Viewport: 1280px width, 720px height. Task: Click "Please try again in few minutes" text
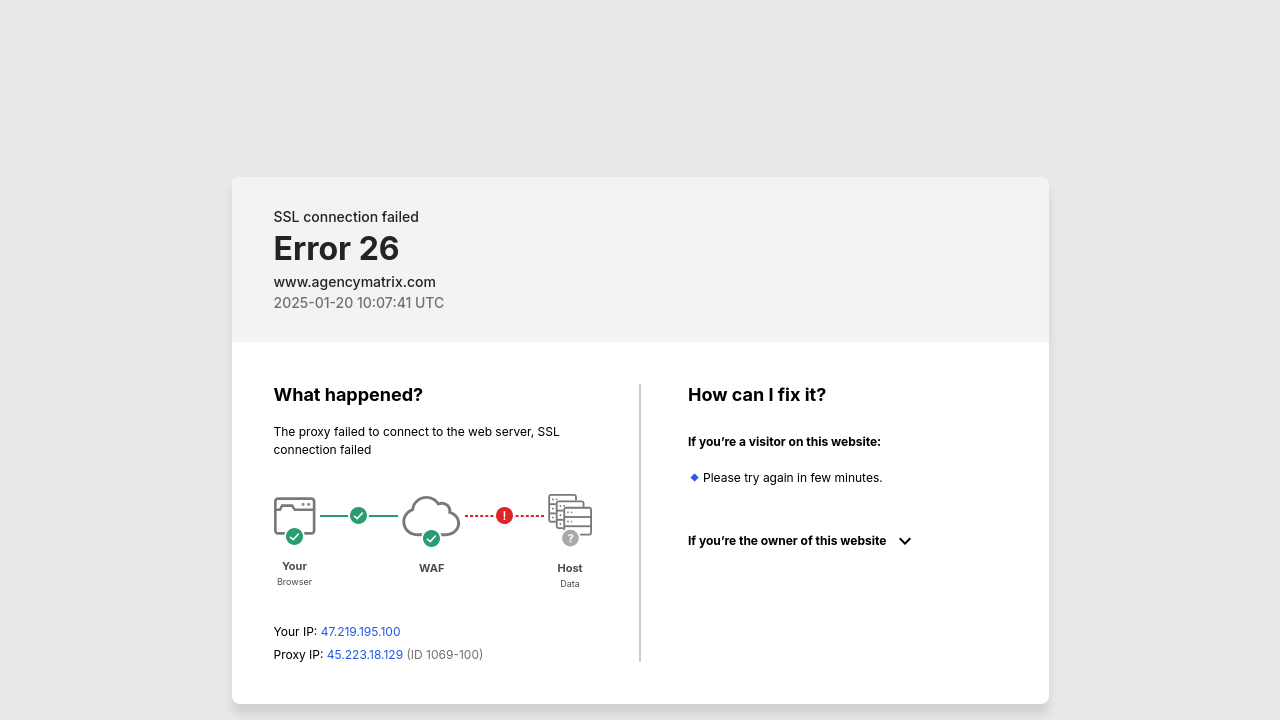click(x=792, y=478)
